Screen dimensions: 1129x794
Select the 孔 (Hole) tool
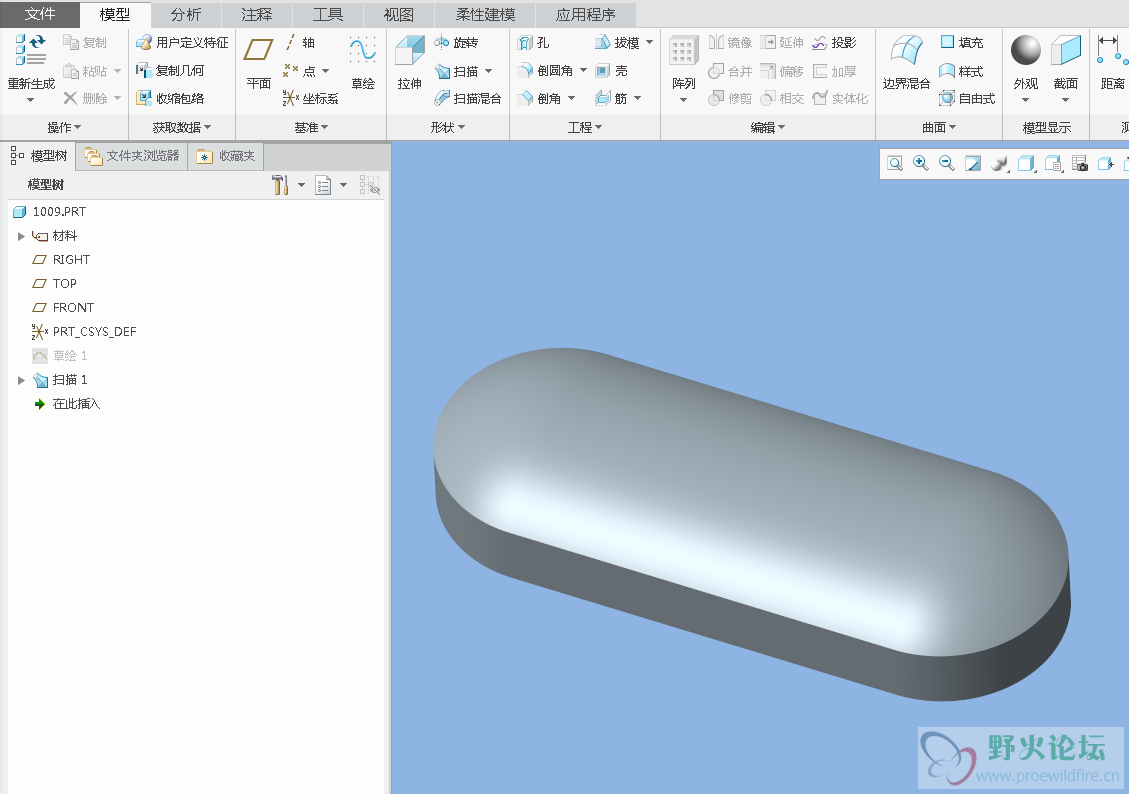[534, 42]
